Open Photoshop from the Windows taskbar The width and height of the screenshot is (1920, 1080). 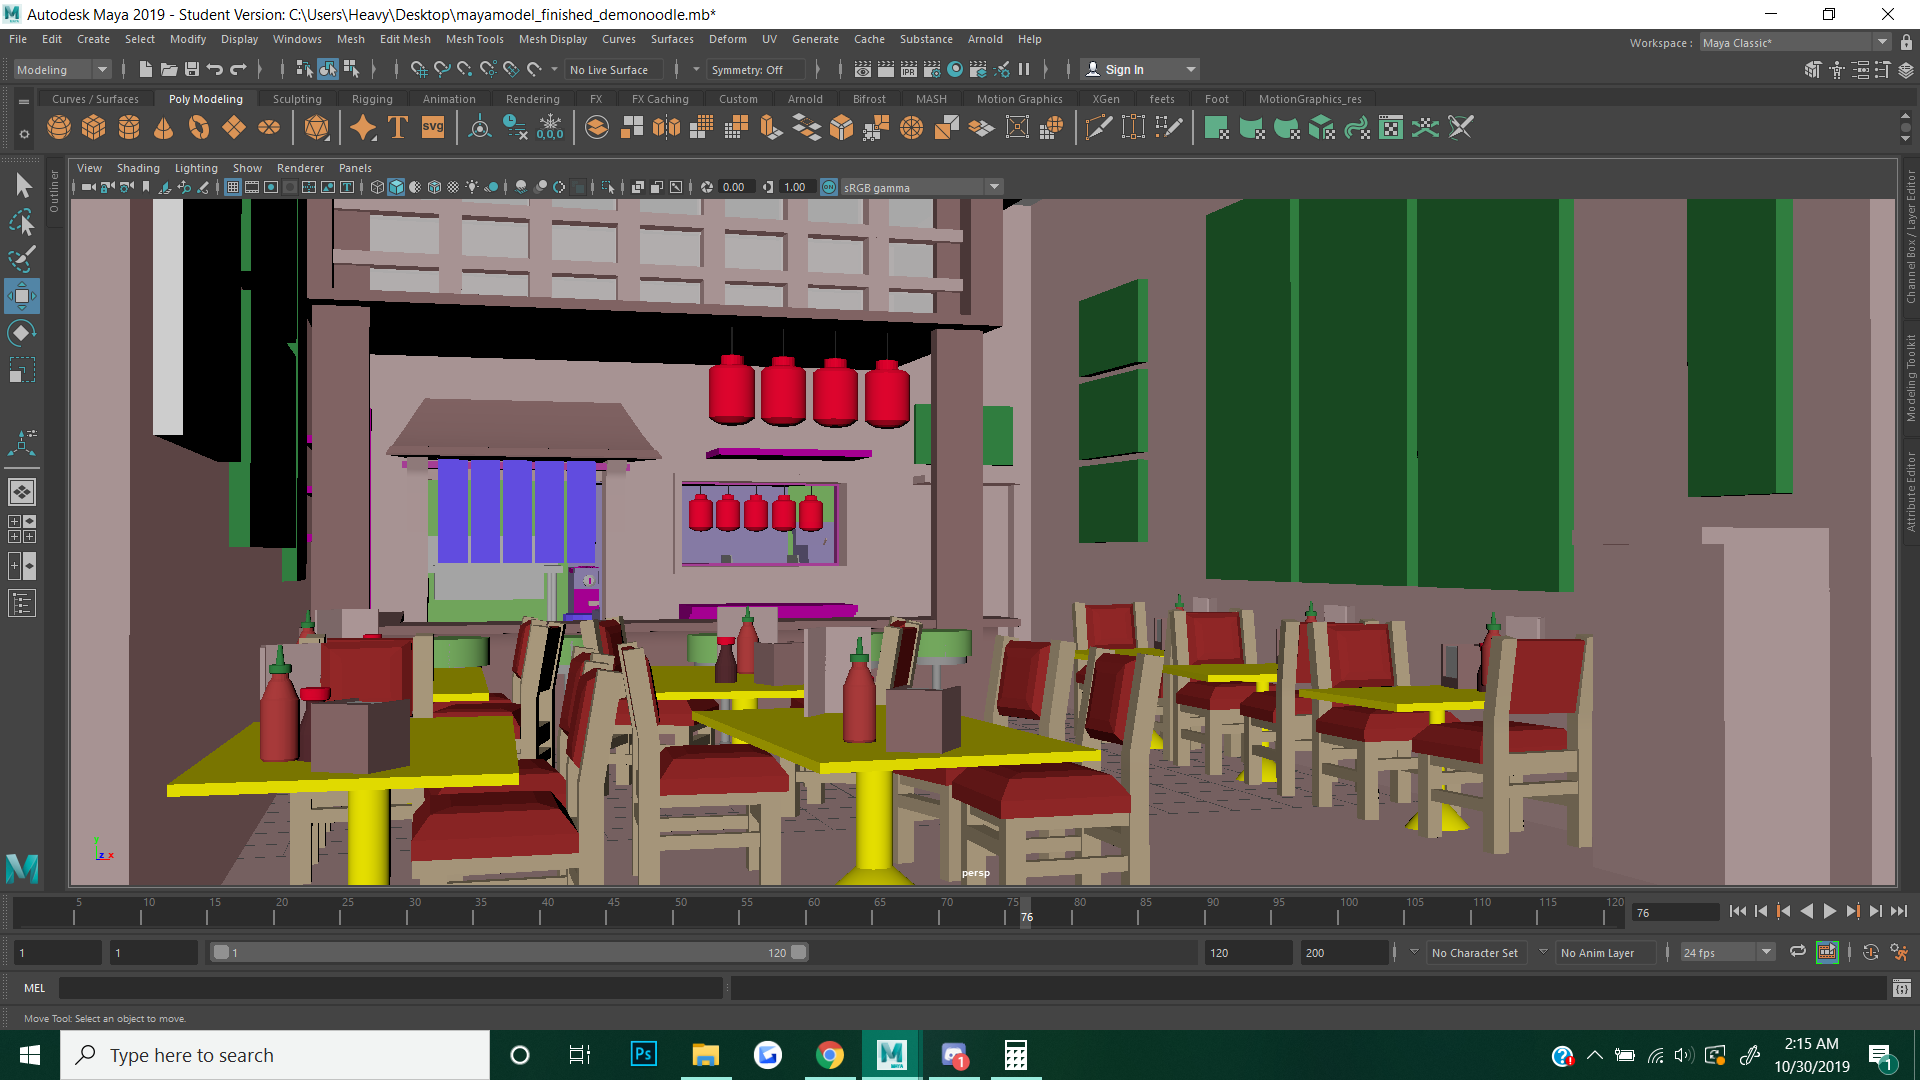pyautogui.click(x=643, y=1054)
